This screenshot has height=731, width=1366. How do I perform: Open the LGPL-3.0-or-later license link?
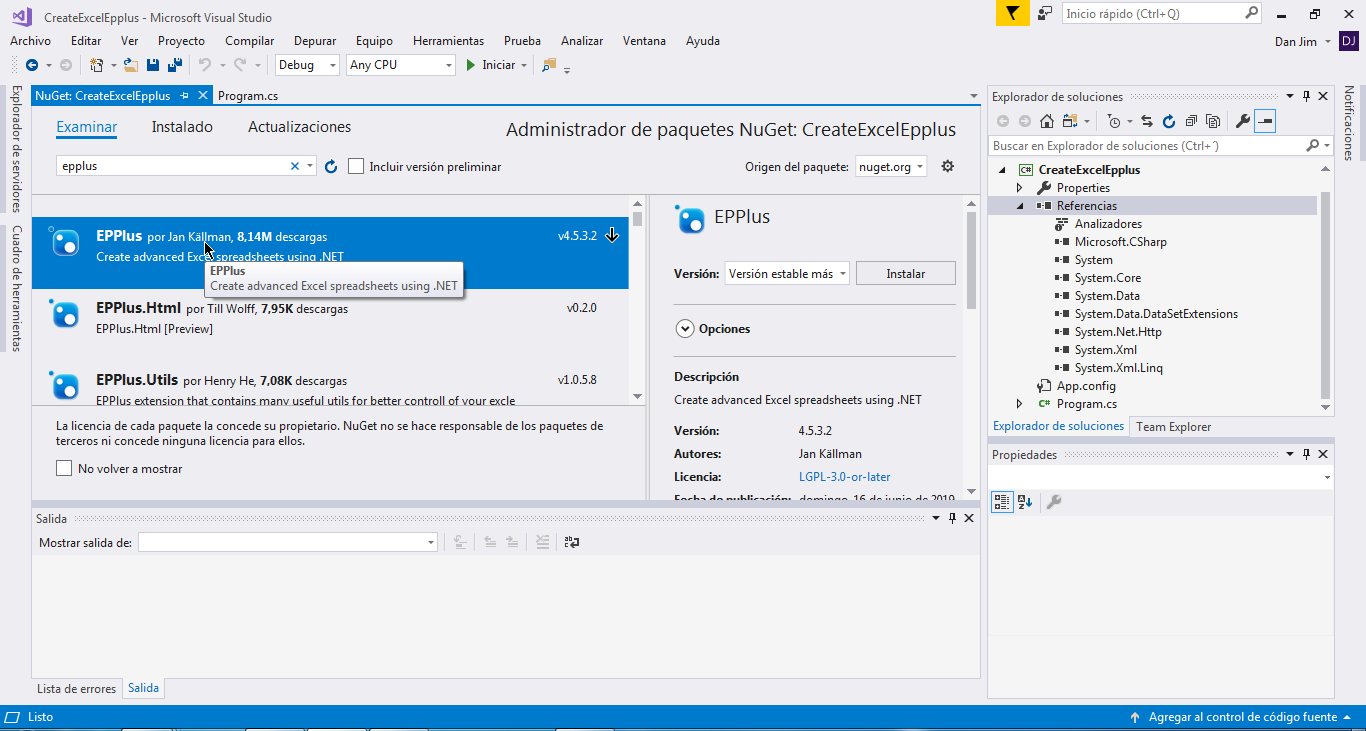pos(844,477)
